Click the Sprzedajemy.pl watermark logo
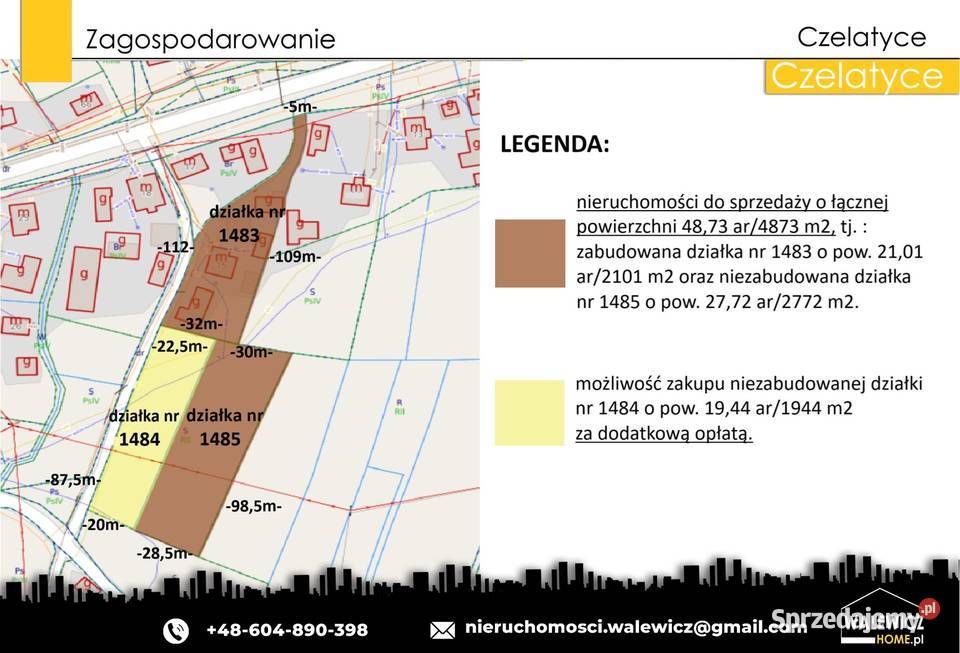Screen dimensions: 960x653 click(x=855, y=617)
